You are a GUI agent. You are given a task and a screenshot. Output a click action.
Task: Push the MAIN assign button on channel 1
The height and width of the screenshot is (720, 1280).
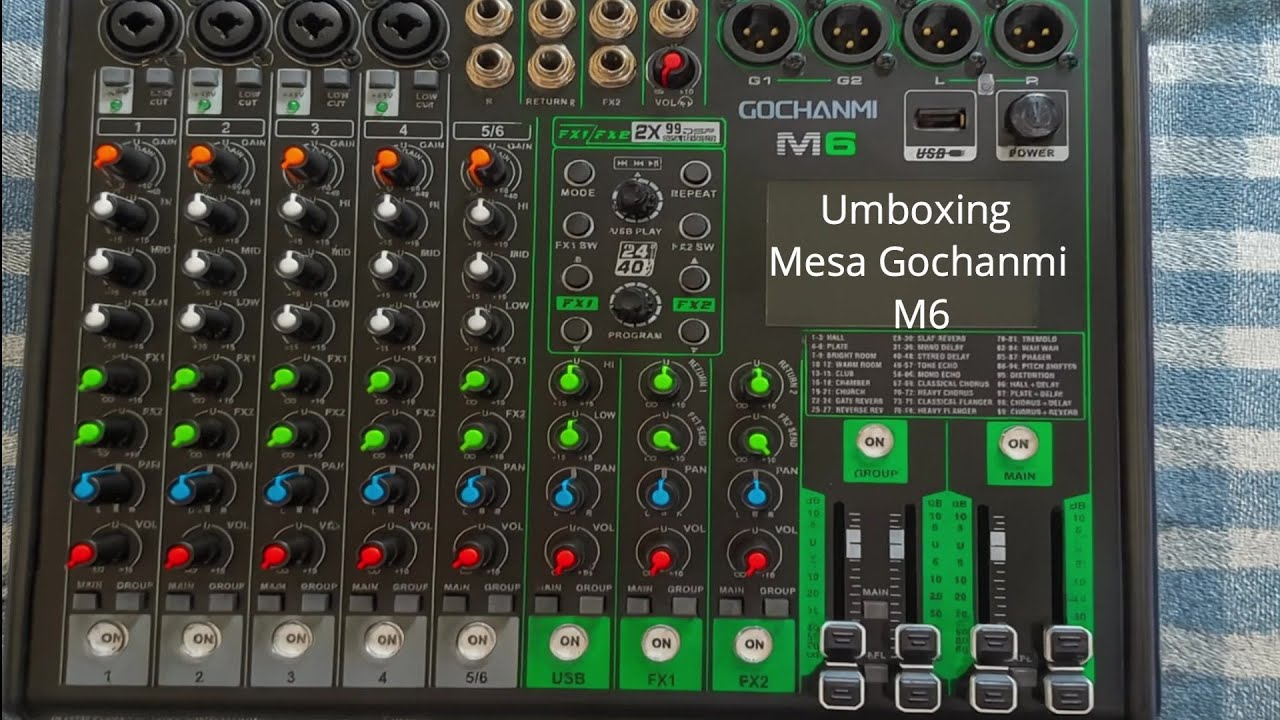click(86, 602)
